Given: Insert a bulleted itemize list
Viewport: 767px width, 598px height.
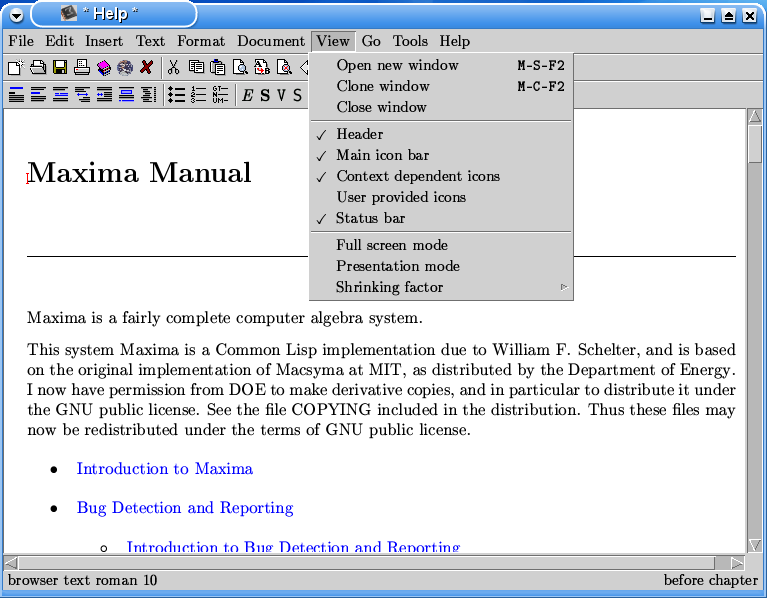Looking at the screenshot, I should [x=176, y=94].
